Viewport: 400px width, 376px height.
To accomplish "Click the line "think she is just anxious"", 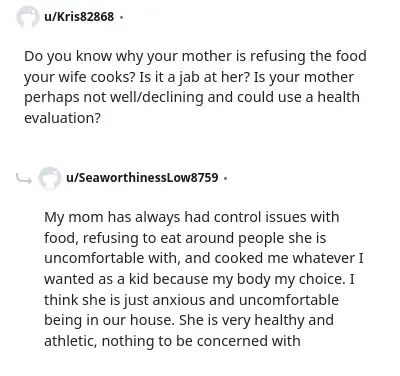I will (191, 300).
